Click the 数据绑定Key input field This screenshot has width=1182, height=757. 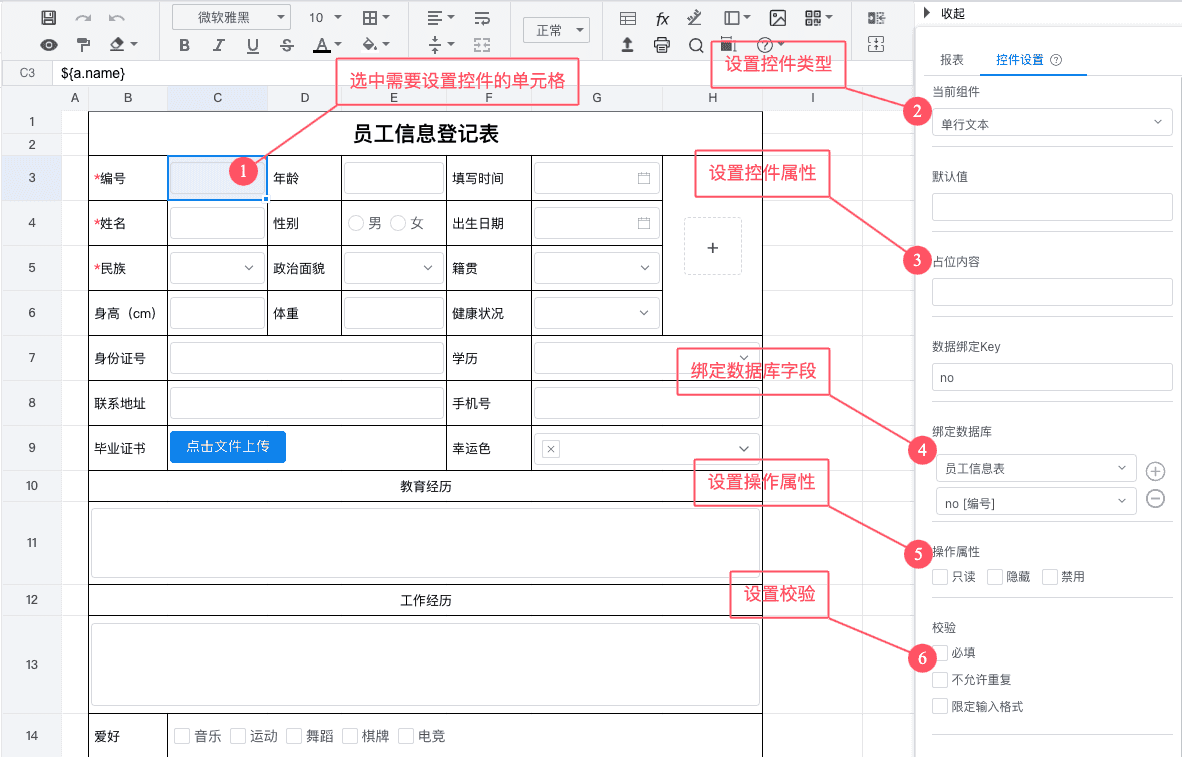(1052, 377)
